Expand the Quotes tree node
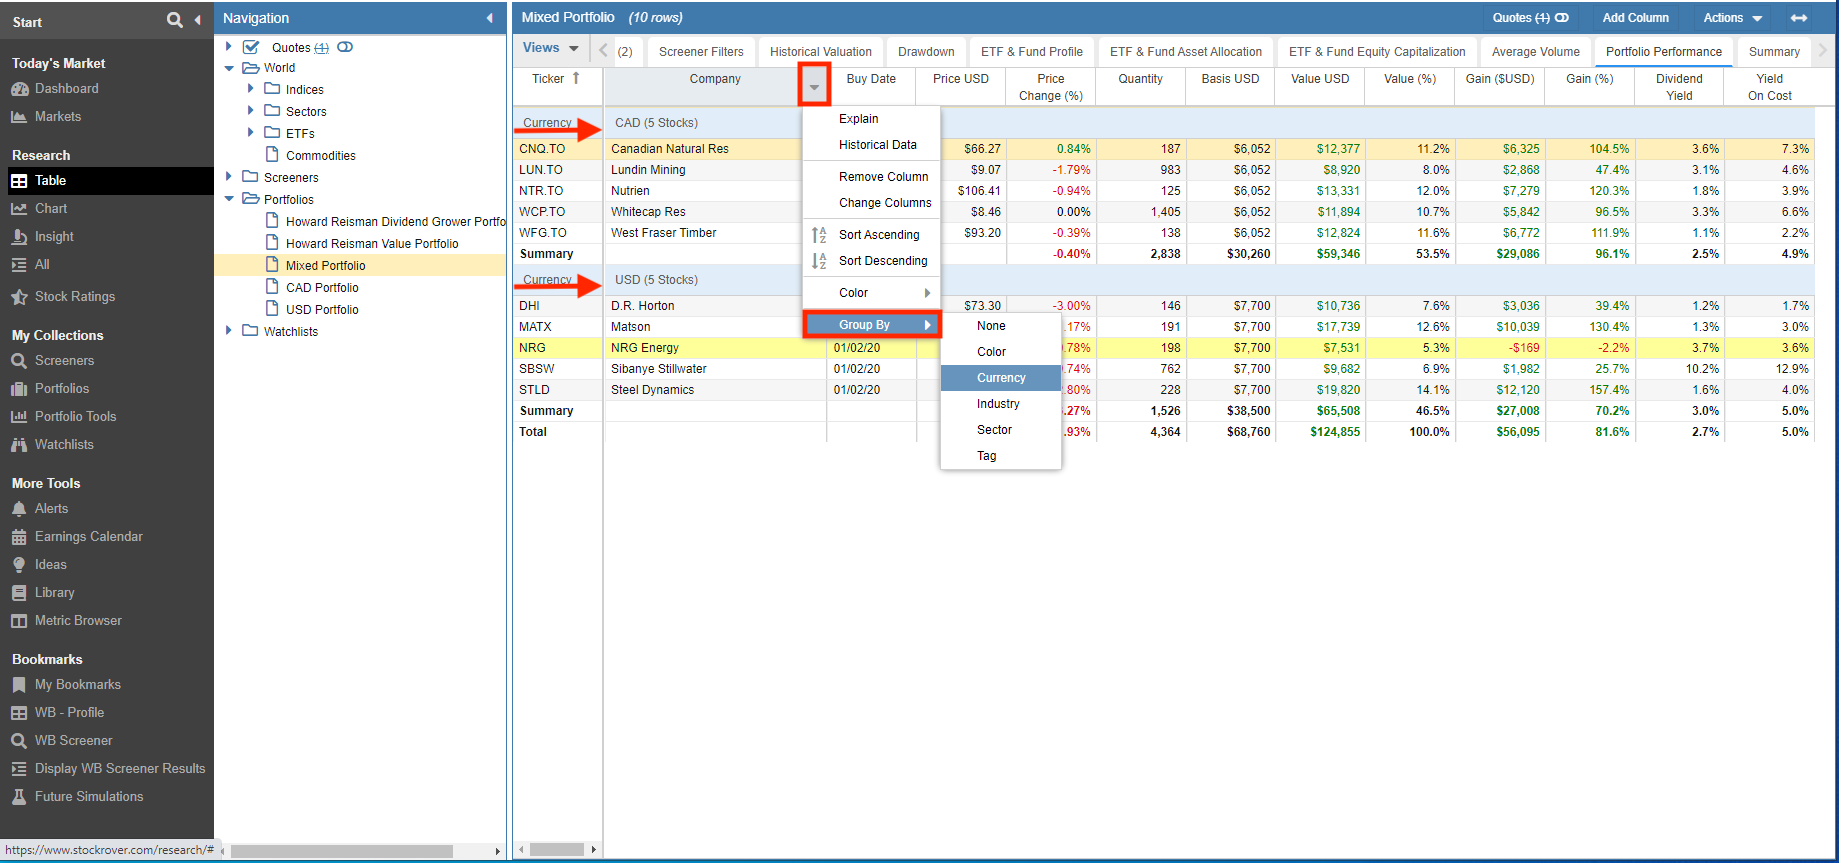Image resolution: width=1839 pixels, height=863 pixels. (x=229, y=47)
